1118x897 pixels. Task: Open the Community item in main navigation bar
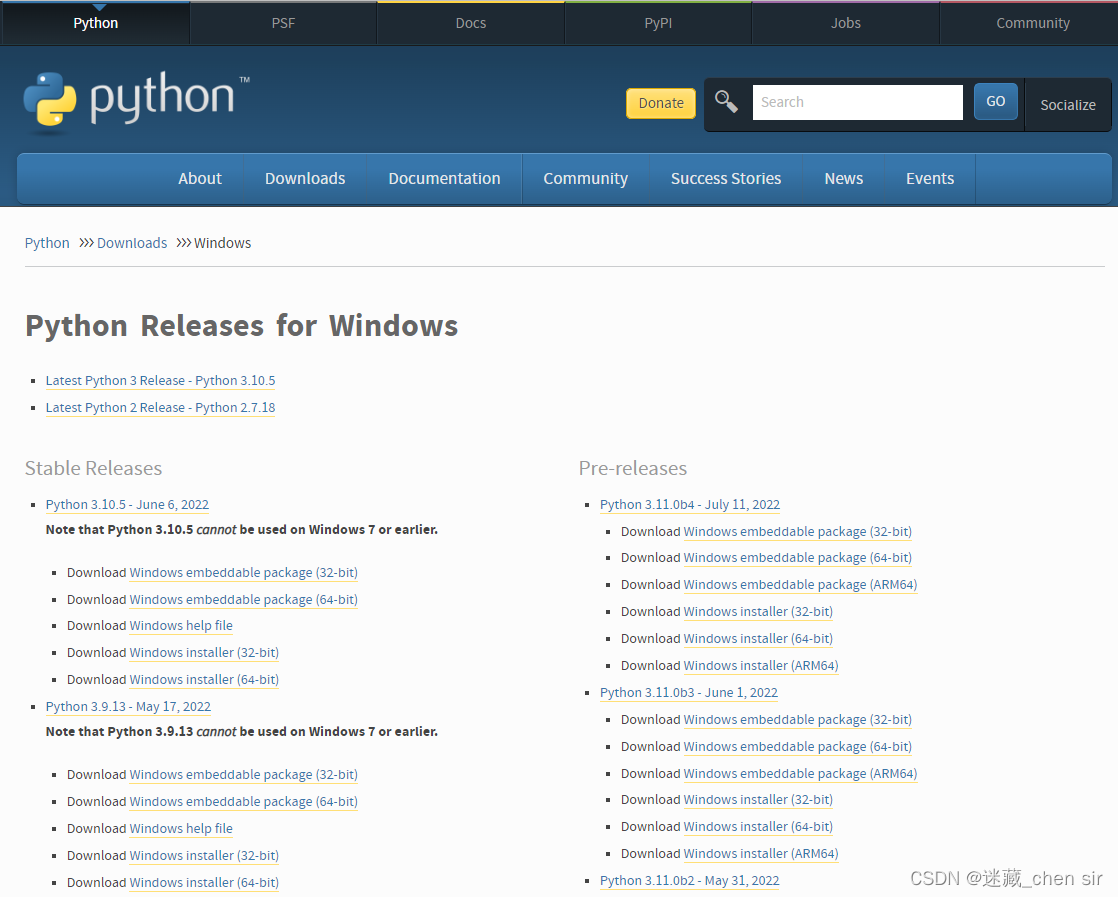point(585,178)
